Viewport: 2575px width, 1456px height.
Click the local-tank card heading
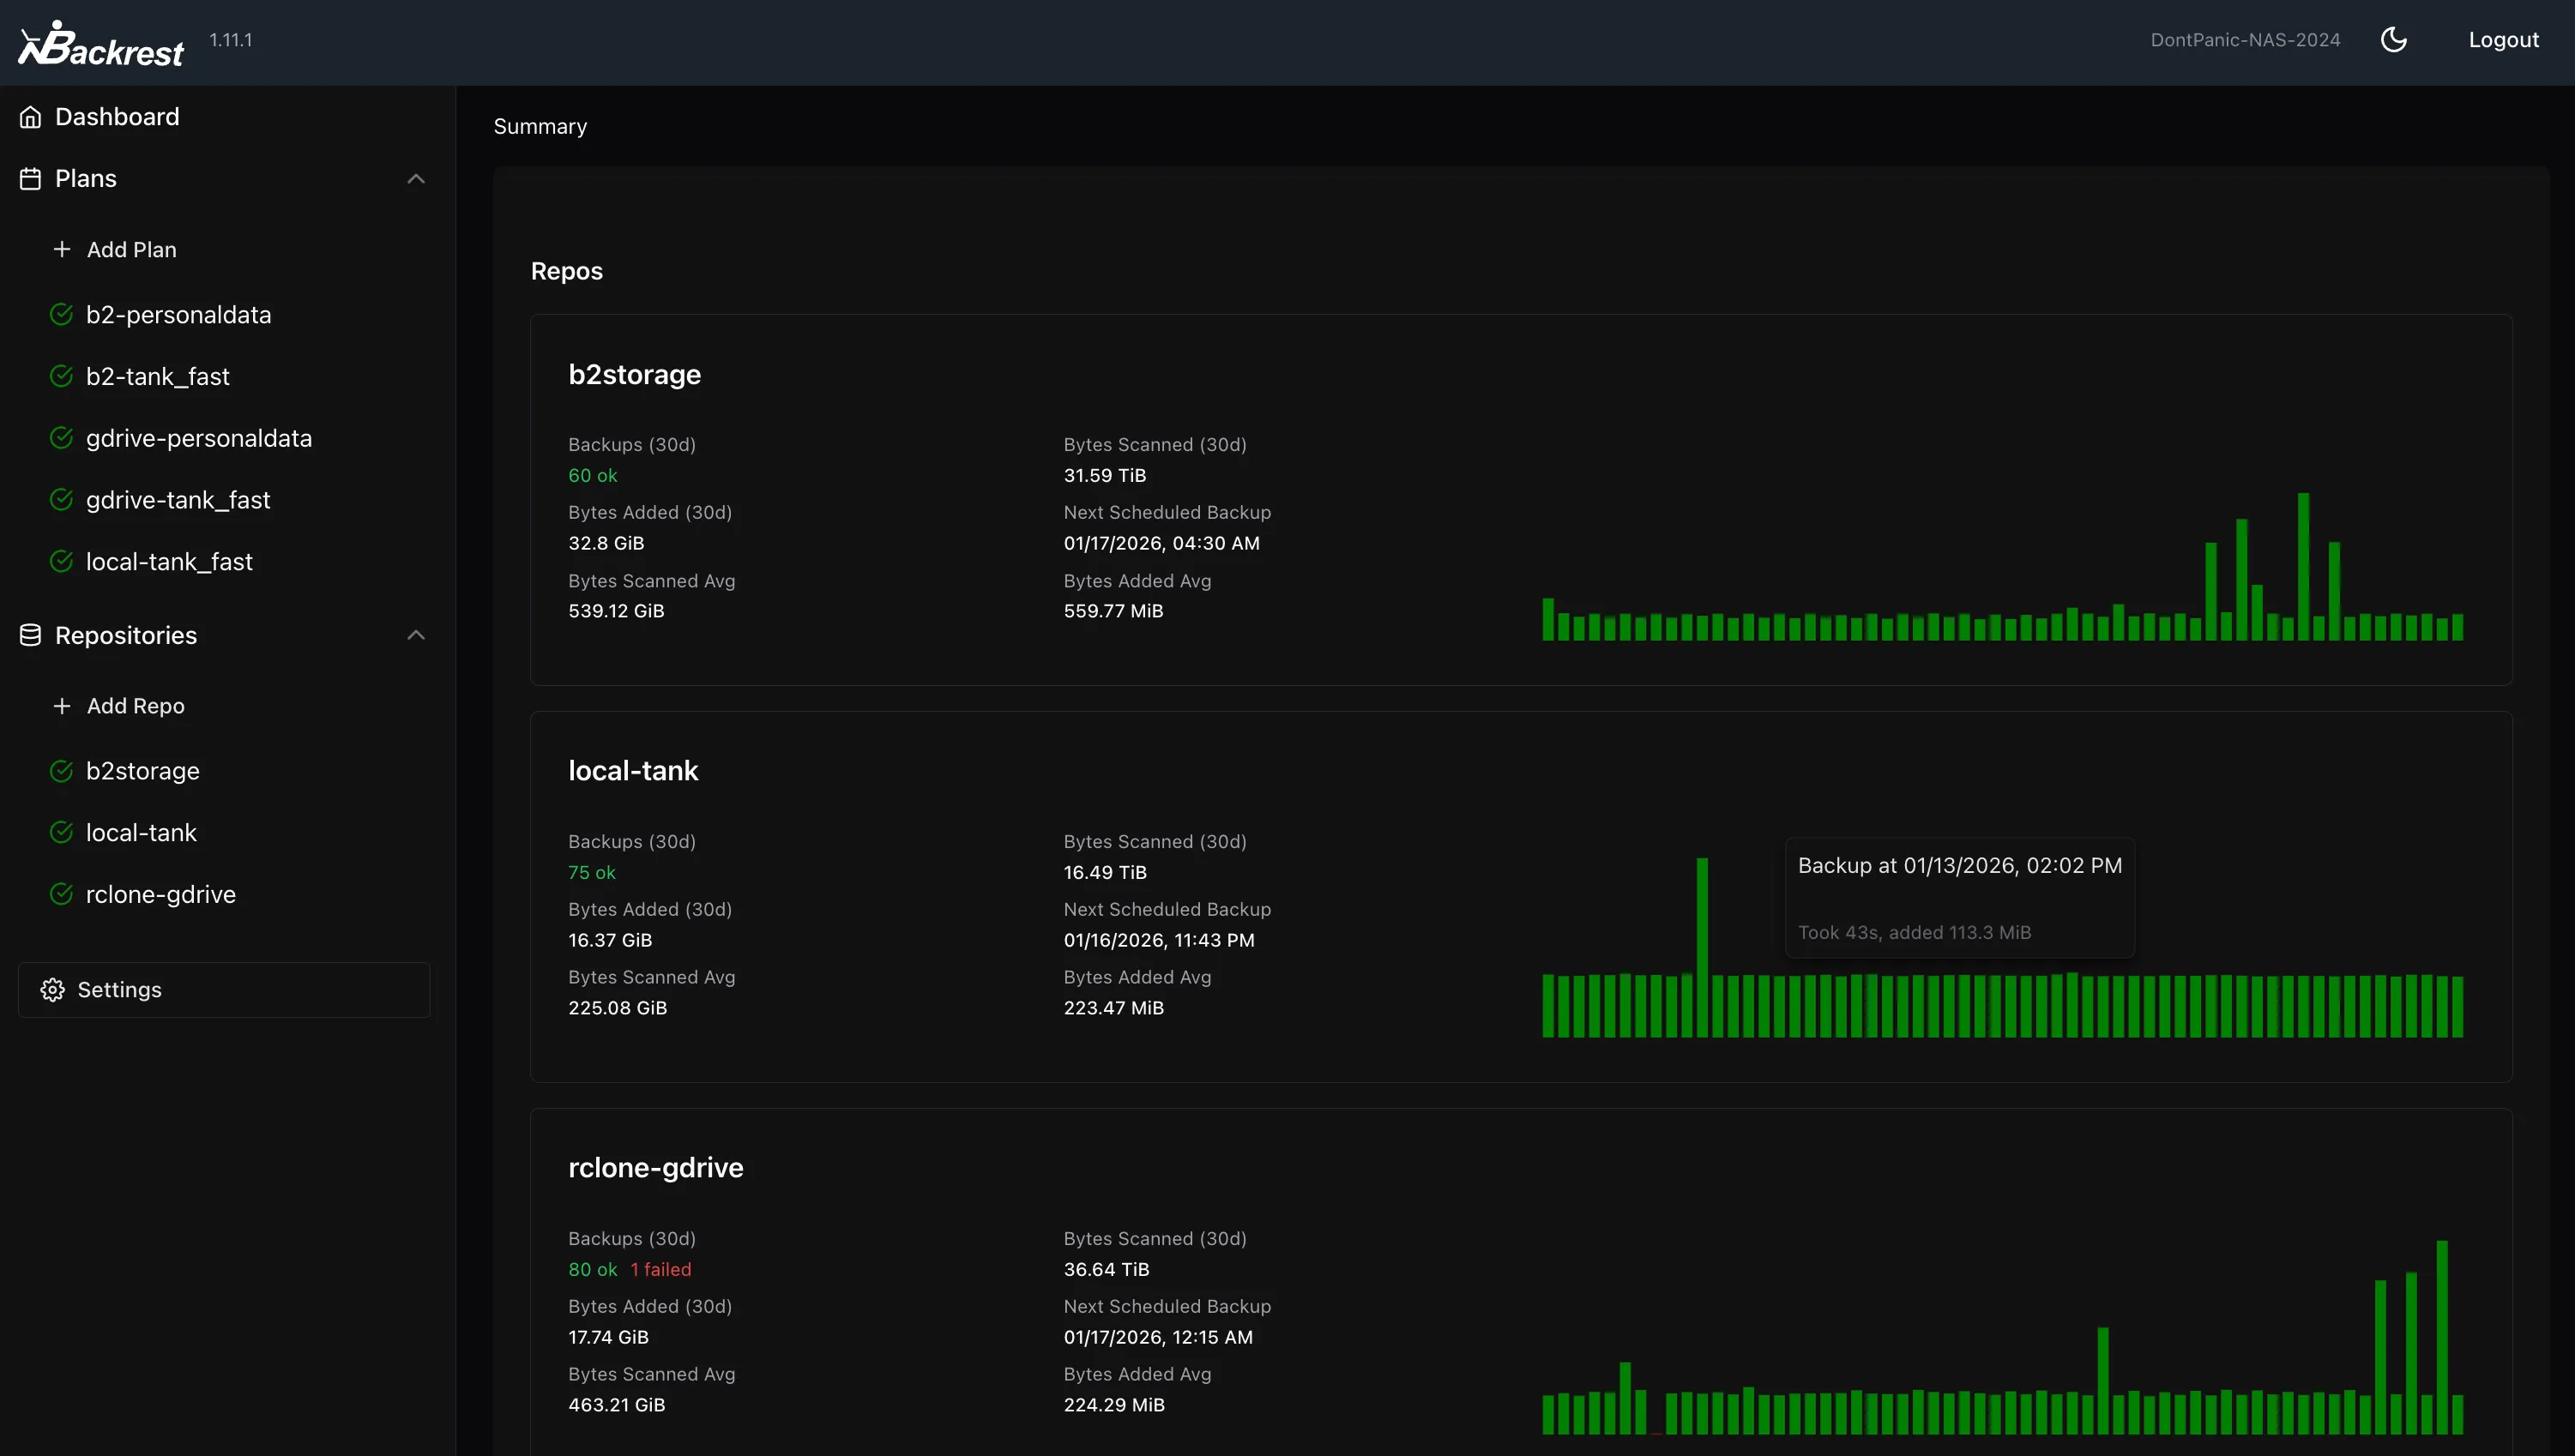pyautogui.click(x=633, y=771)
